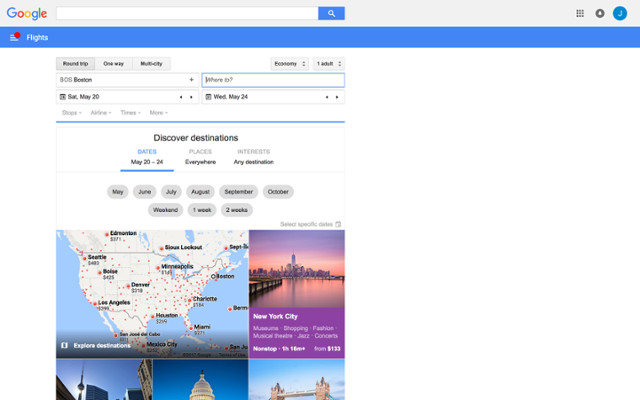Image resolution: width=640 pixels, height=400 pixels.
Task: Open the Flights hamburger menu
Action: click(14, 37)
